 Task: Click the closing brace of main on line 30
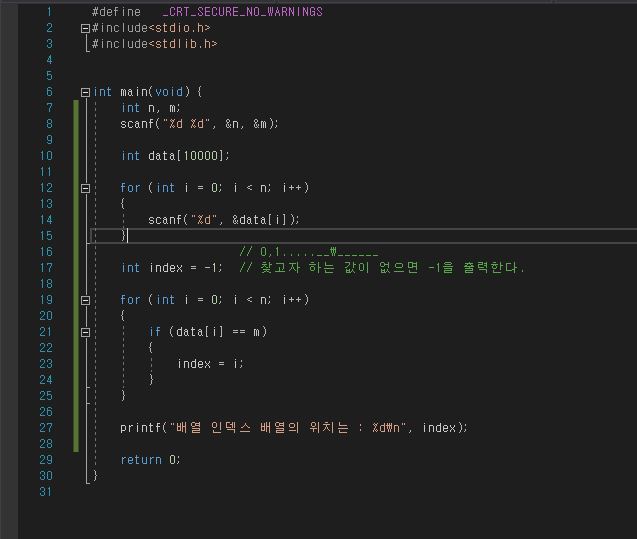point(95,475)
